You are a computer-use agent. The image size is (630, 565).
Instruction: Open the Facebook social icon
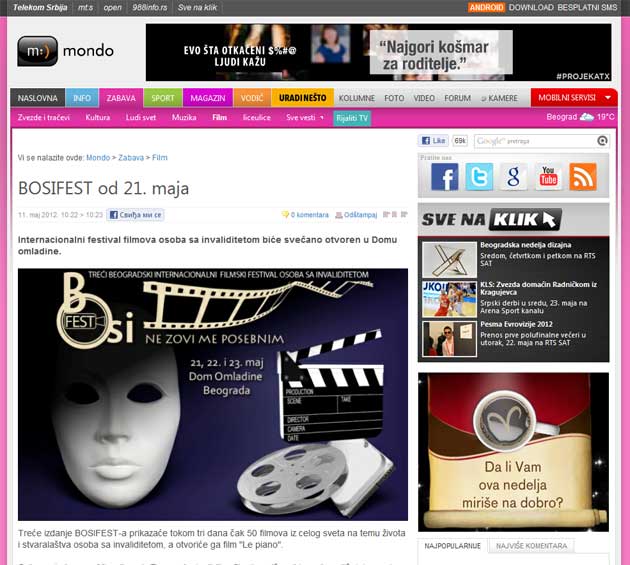tap(444, 177)
